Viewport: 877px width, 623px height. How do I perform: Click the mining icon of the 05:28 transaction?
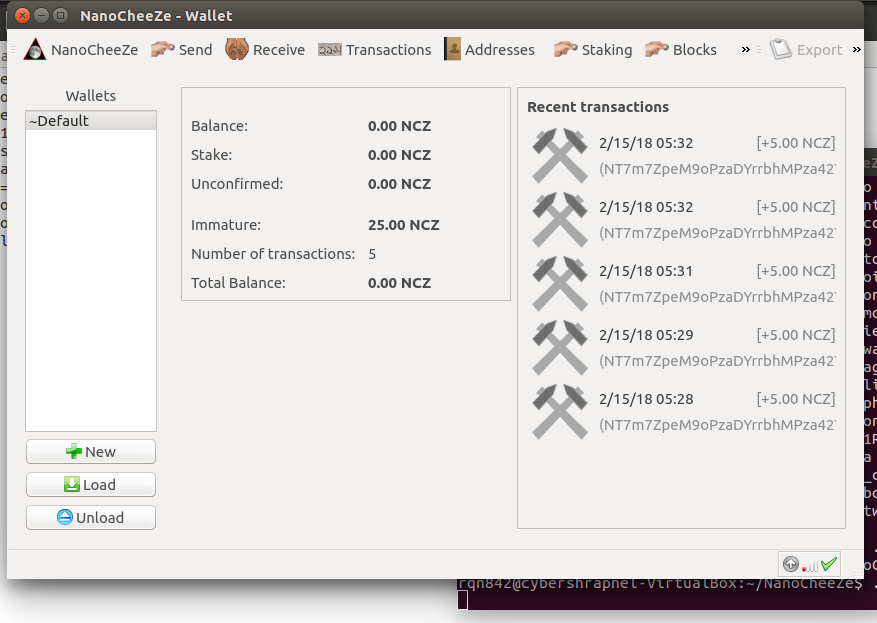click(560, 412)
